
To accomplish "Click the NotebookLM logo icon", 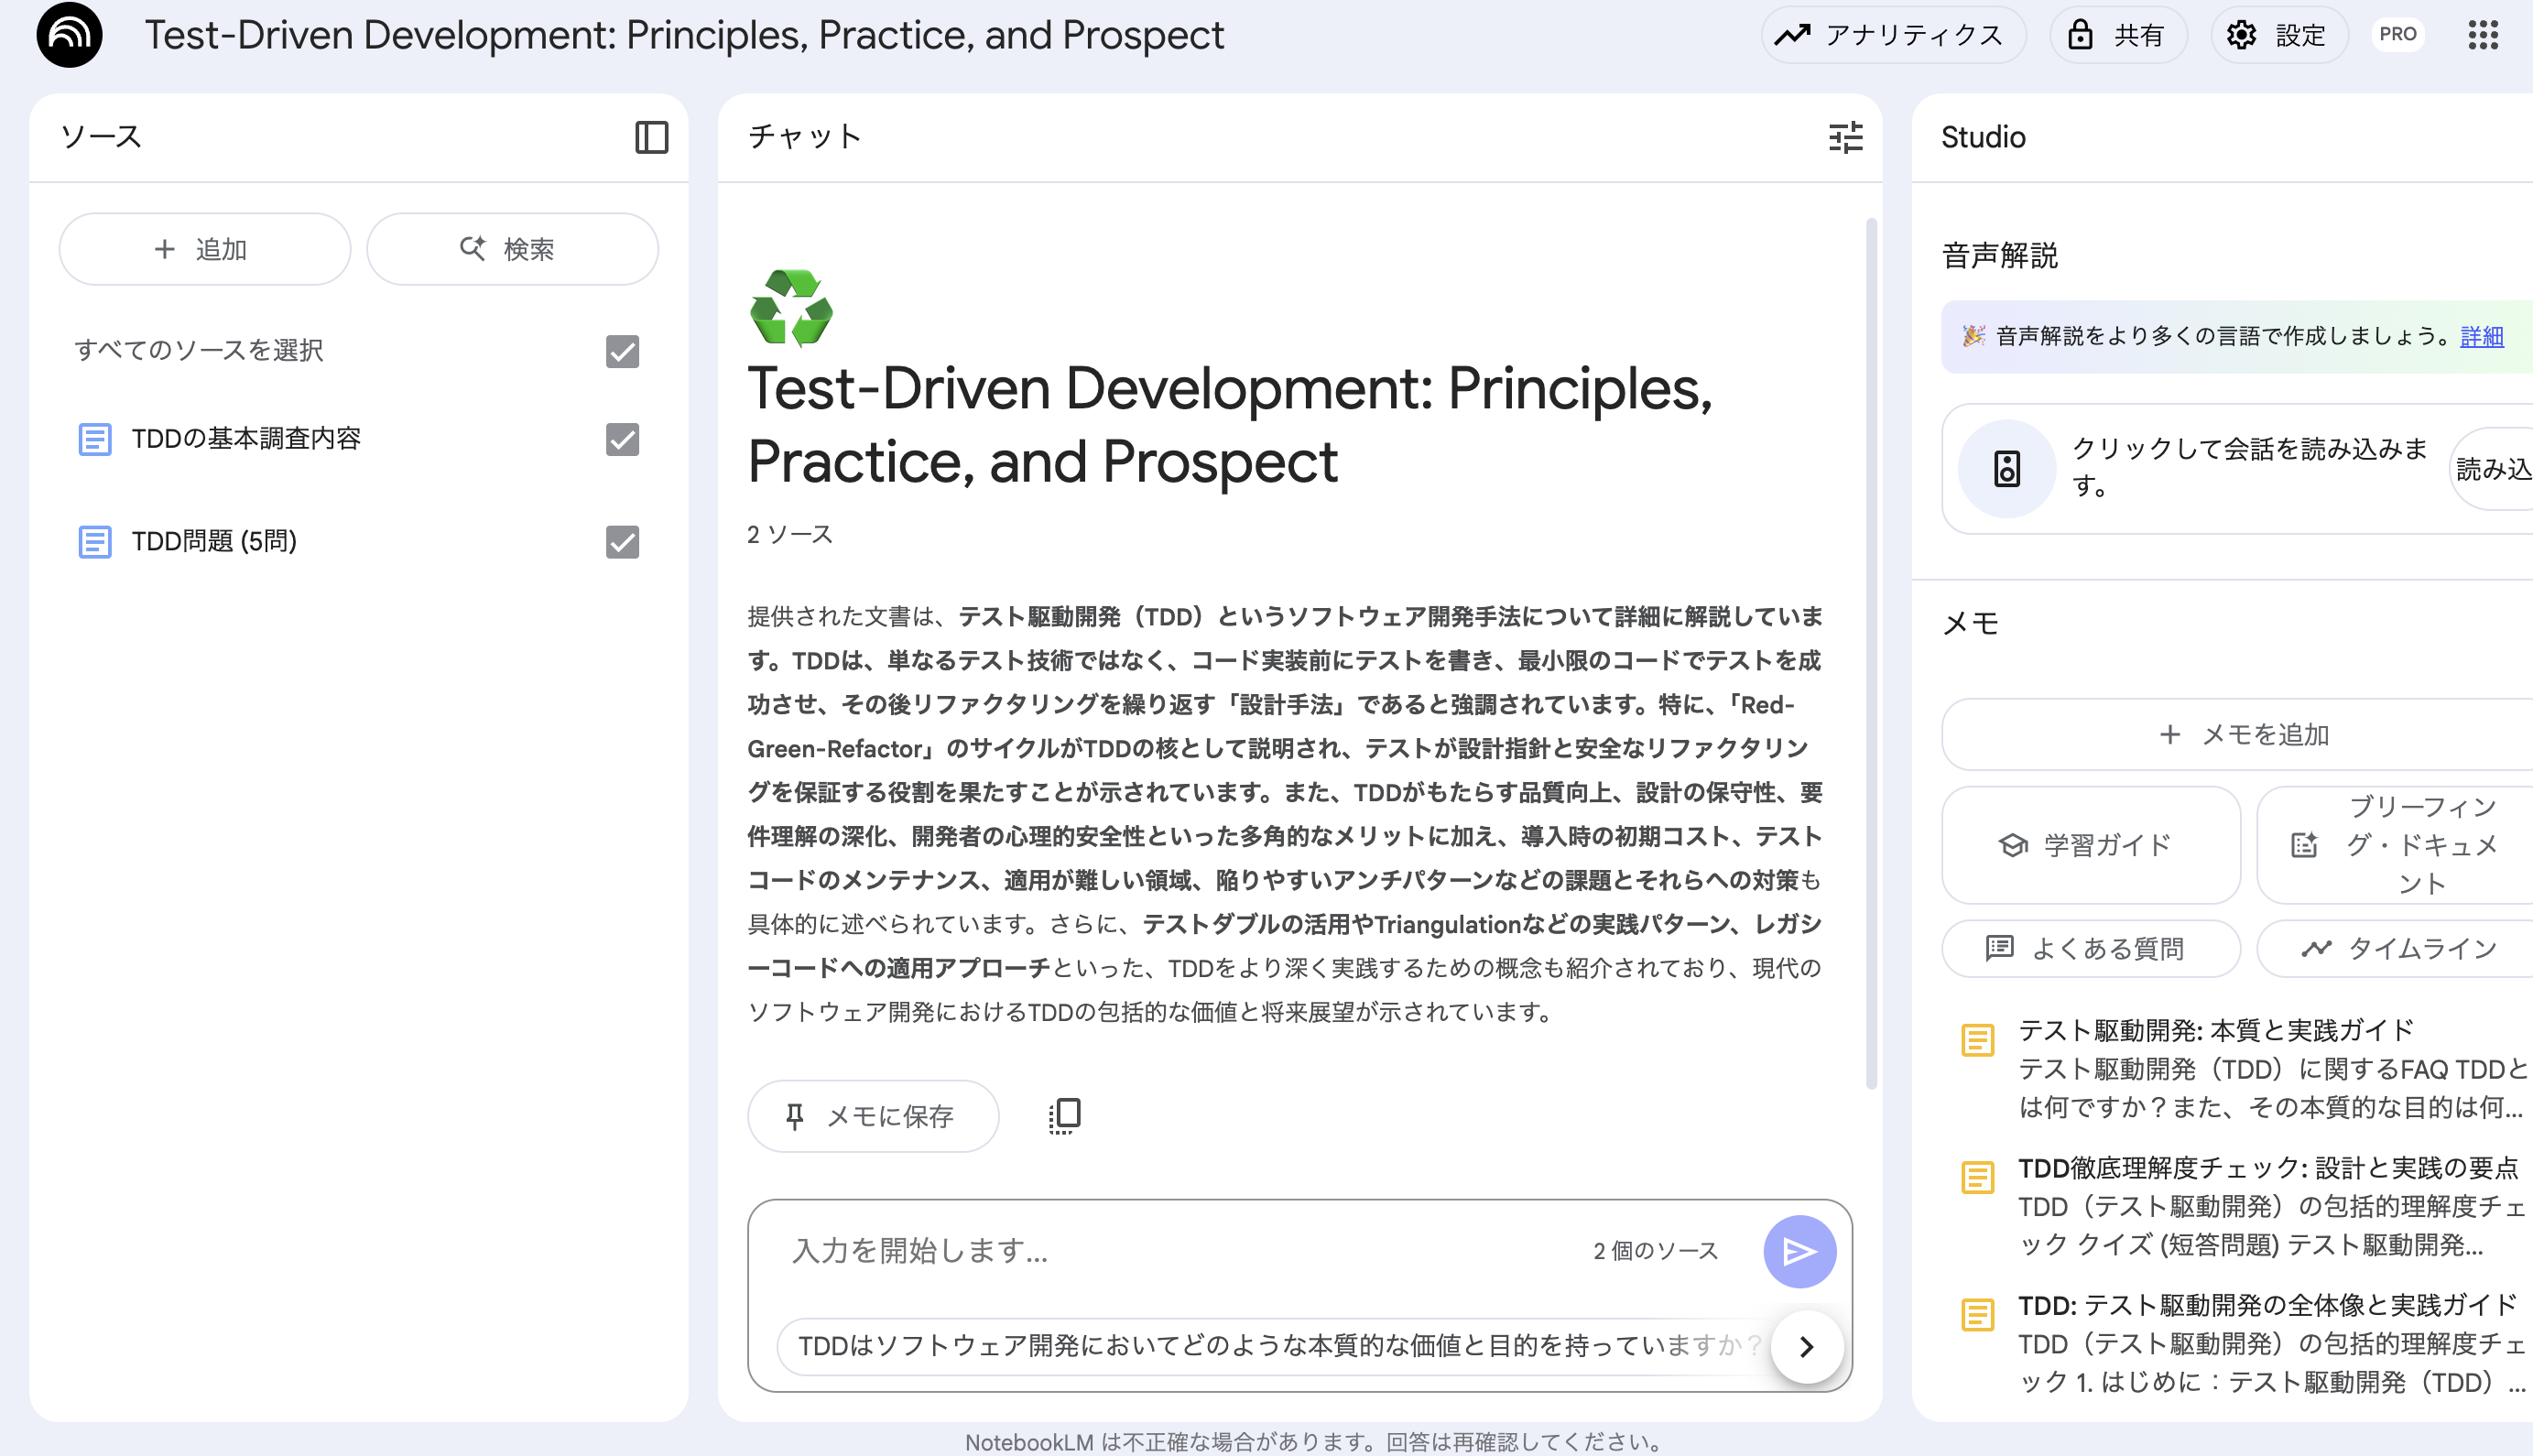I will [x=69, y=35].
